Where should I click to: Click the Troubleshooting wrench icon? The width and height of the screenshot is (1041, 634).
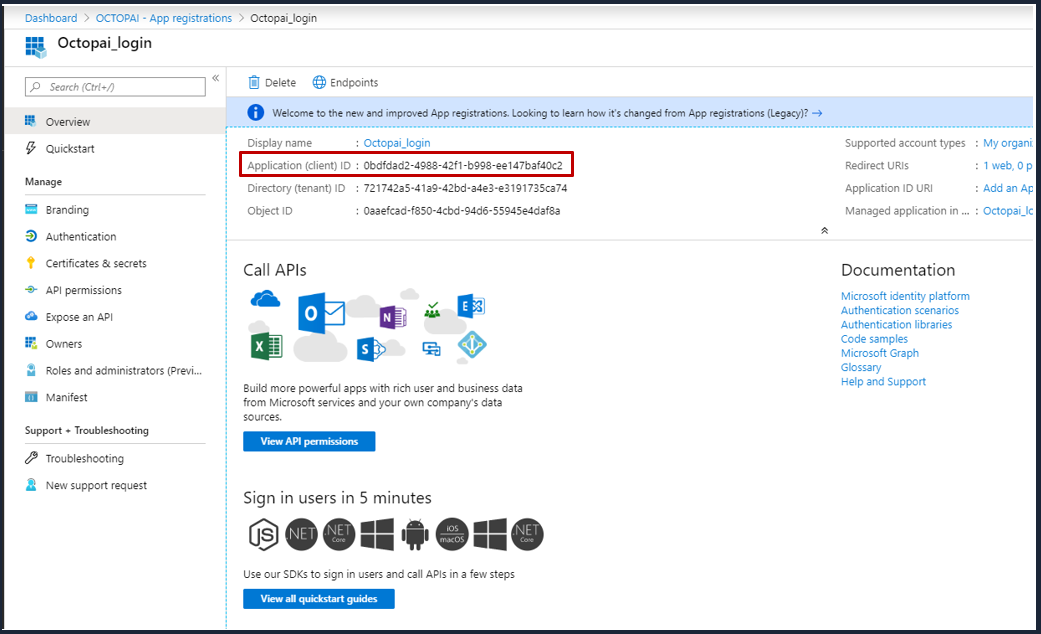31,459
